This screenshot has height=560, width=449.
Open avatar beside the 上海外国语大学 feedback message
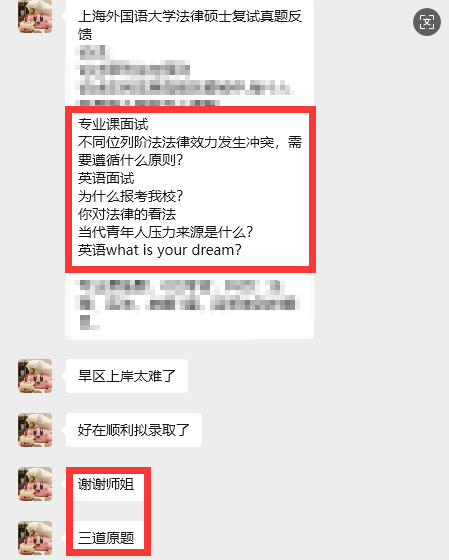[x=35, y=16]
